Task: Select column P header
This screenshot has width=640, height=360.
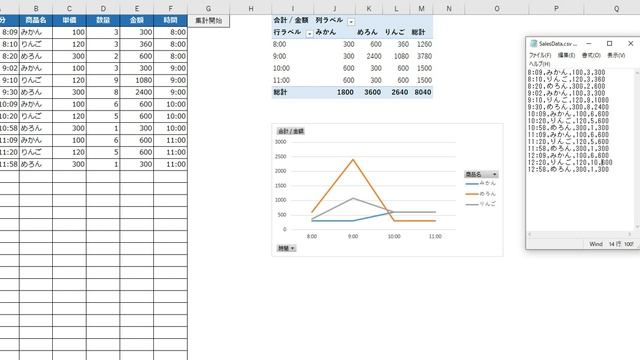Action: (556, 8)
